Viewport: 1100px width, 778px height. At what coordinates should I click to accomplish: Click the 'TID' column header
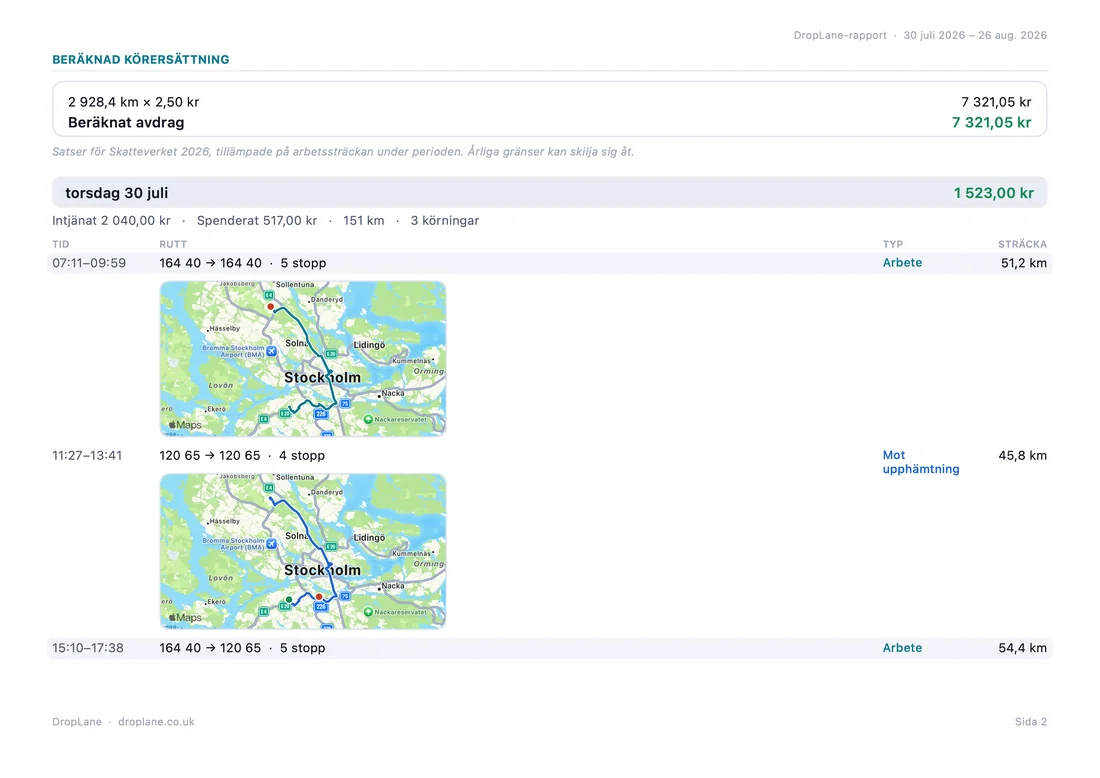tap(60, 244)
